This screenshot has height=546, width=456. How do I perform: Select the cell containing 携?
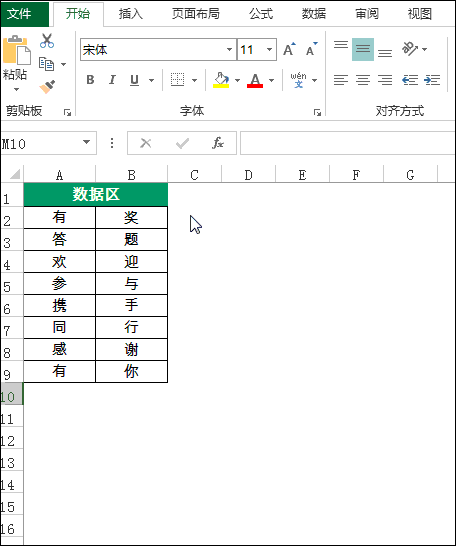60,305
